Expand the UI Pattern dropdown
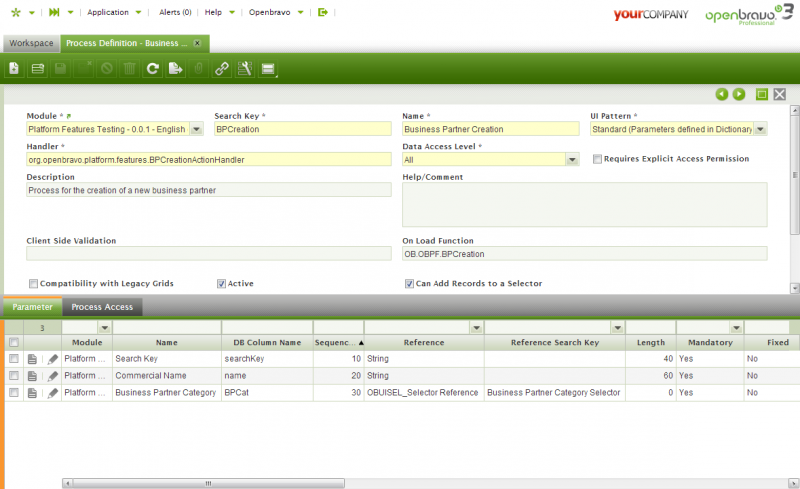The image size is (800, 489). [x=761, y=129]
